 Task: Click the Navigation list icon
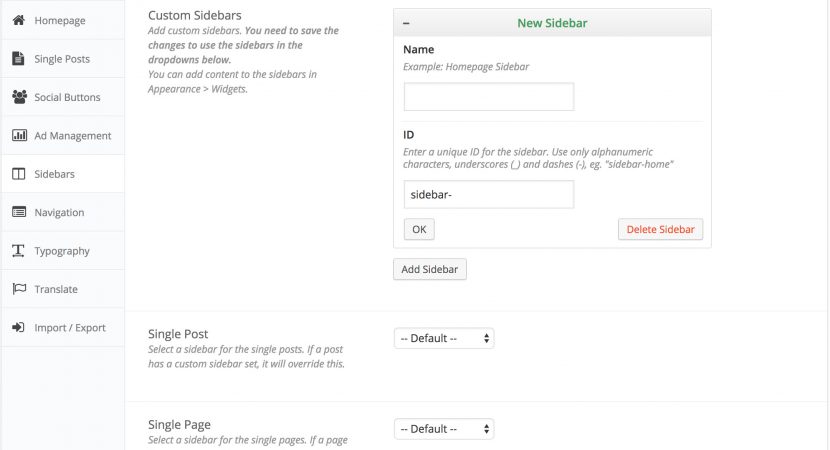(x=19, y=212)
